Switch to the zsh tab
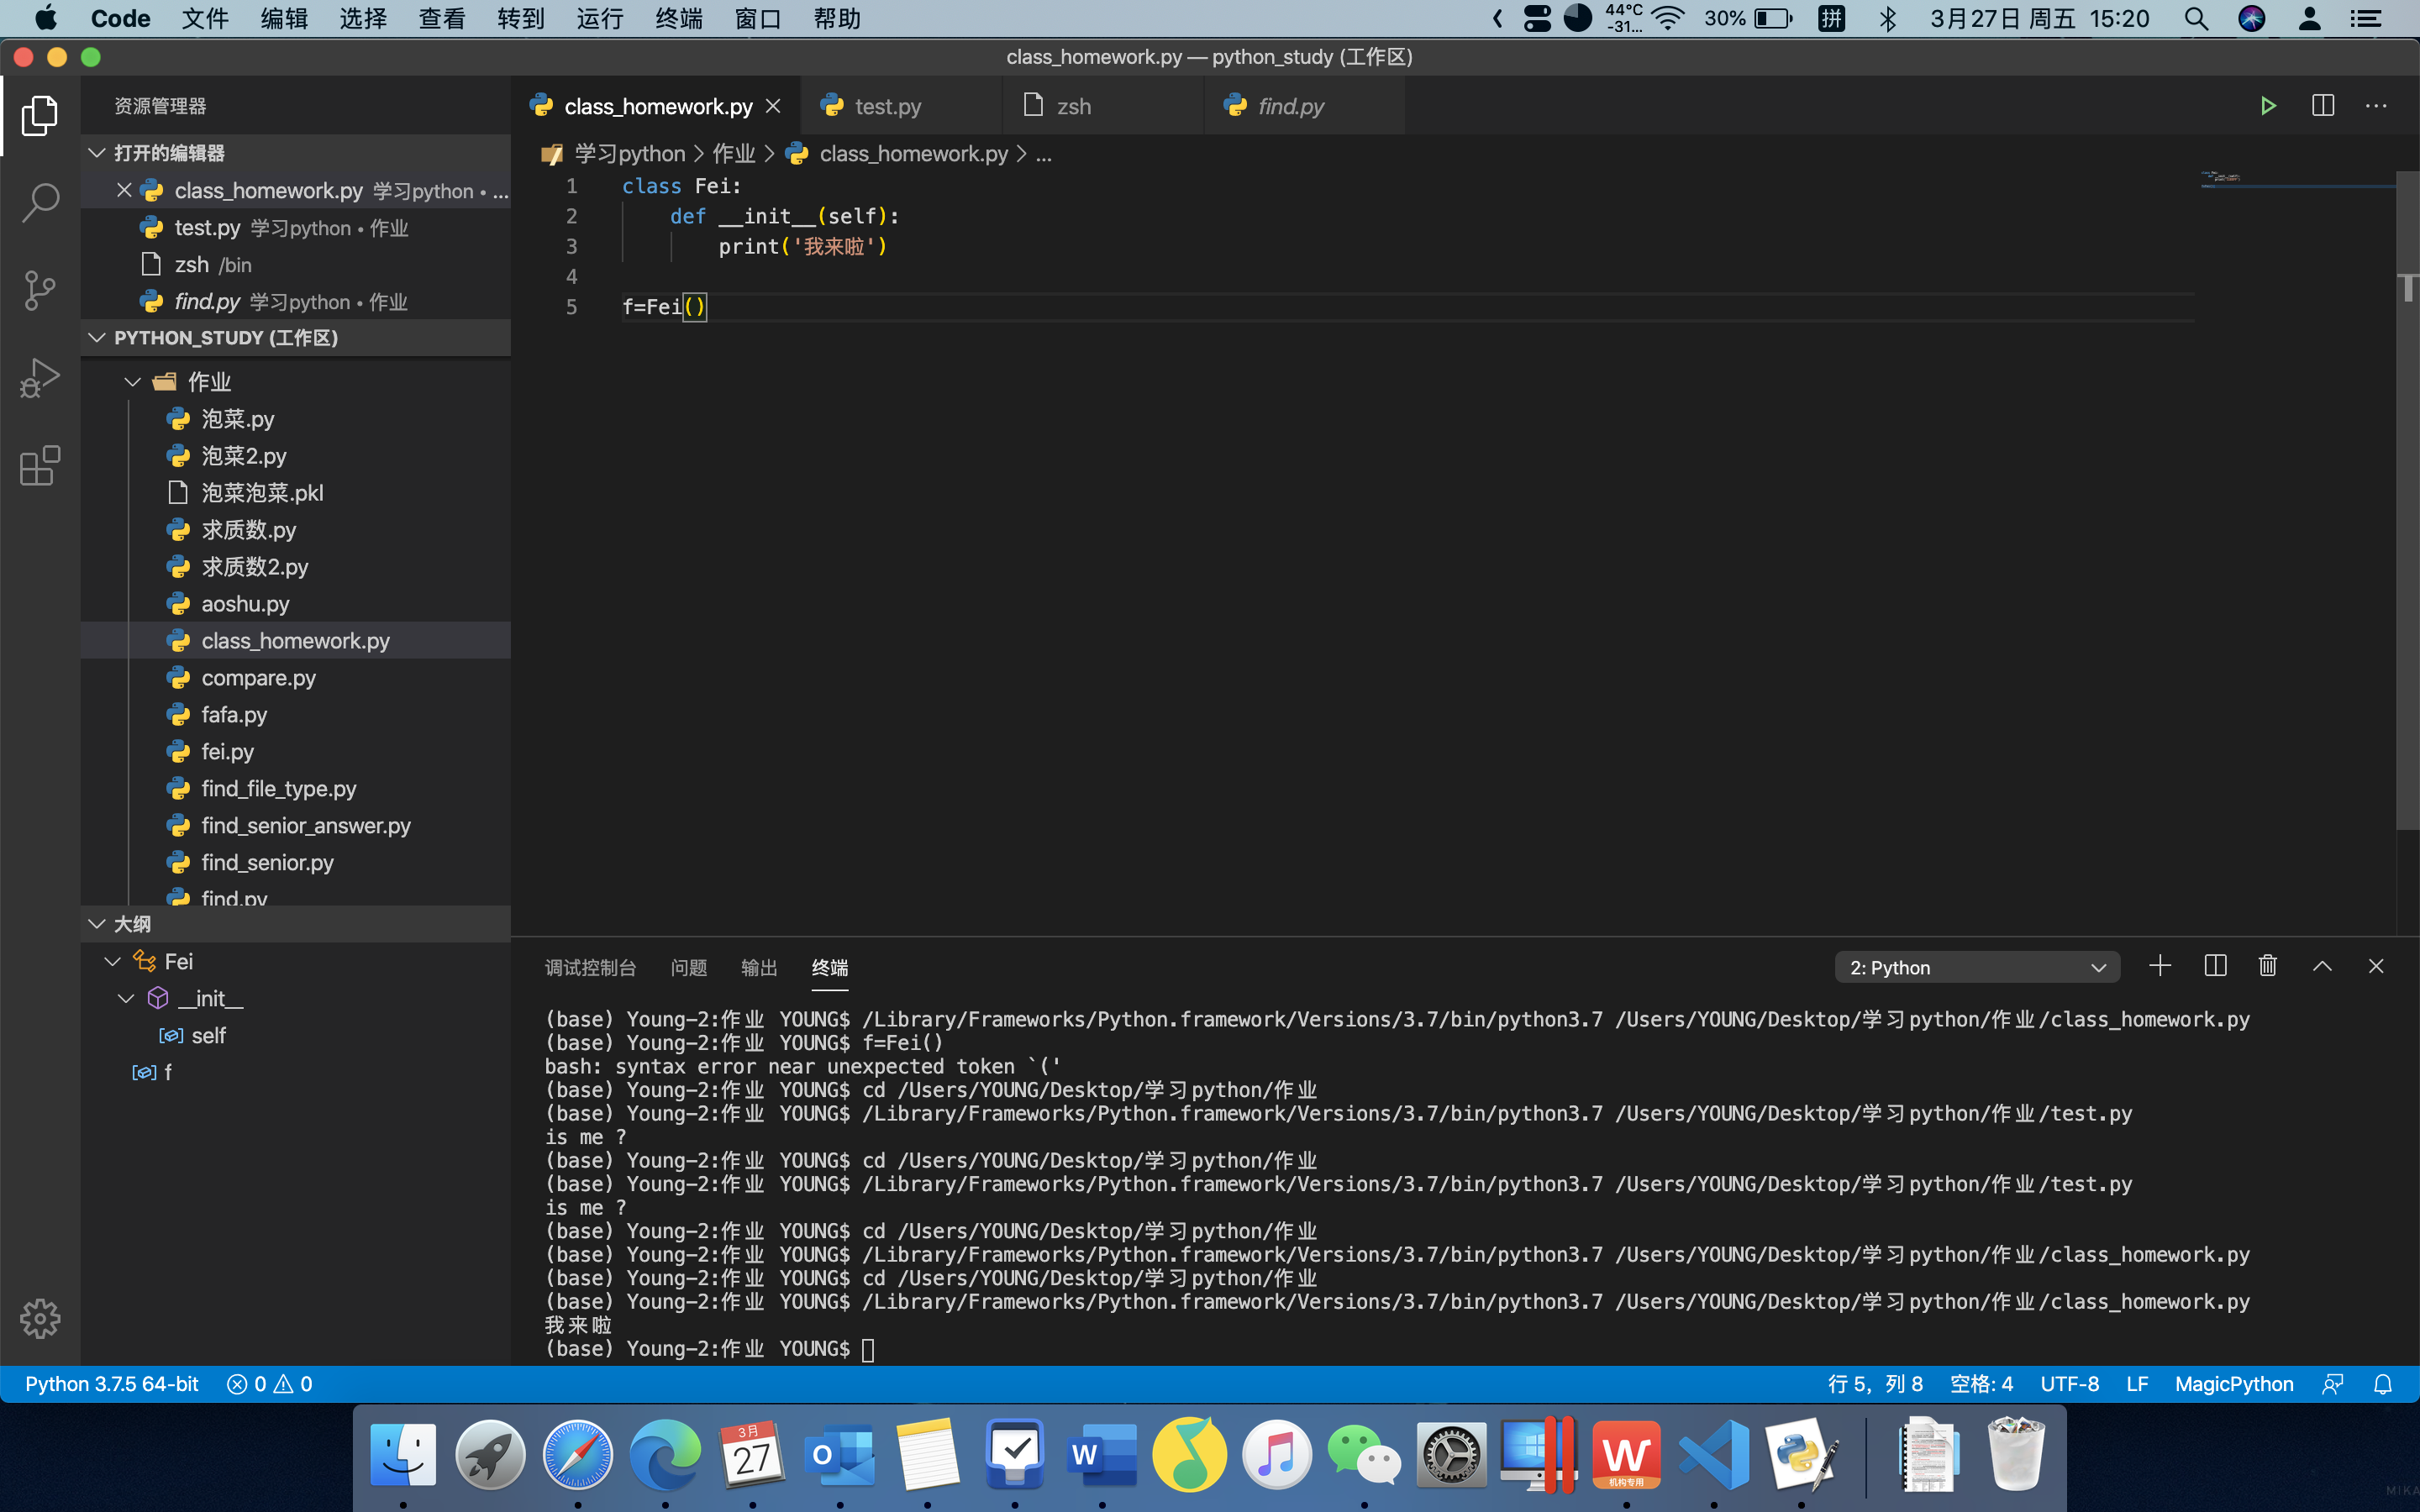The height and width of the screenshot is (1512, 2420). 1104,106
